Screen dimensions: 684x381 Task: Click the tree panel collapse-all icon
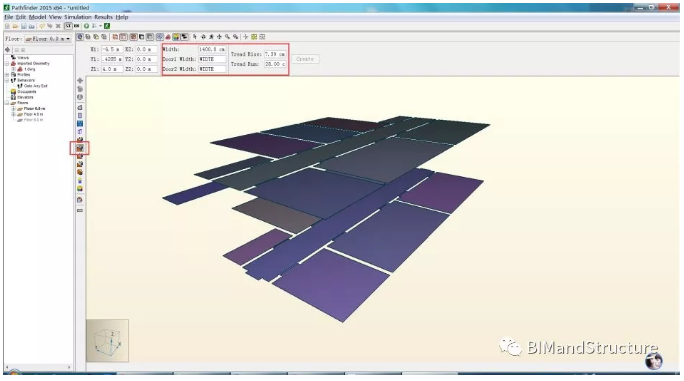tap(17, 49)
